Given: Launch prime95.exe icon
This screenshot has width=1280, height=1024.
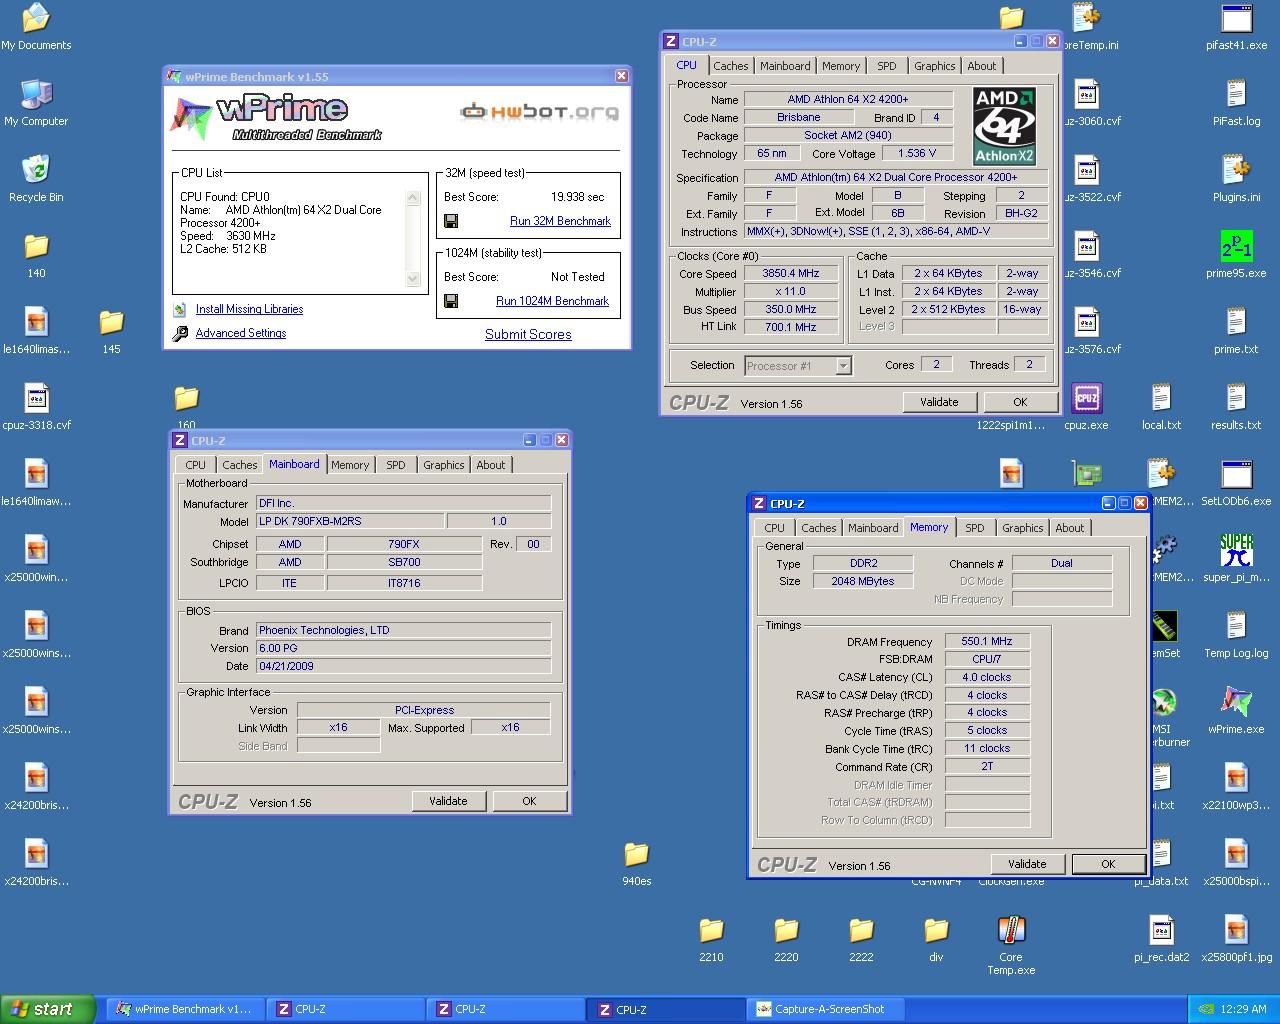Looking at the screenshot, I should (1236, 255).
